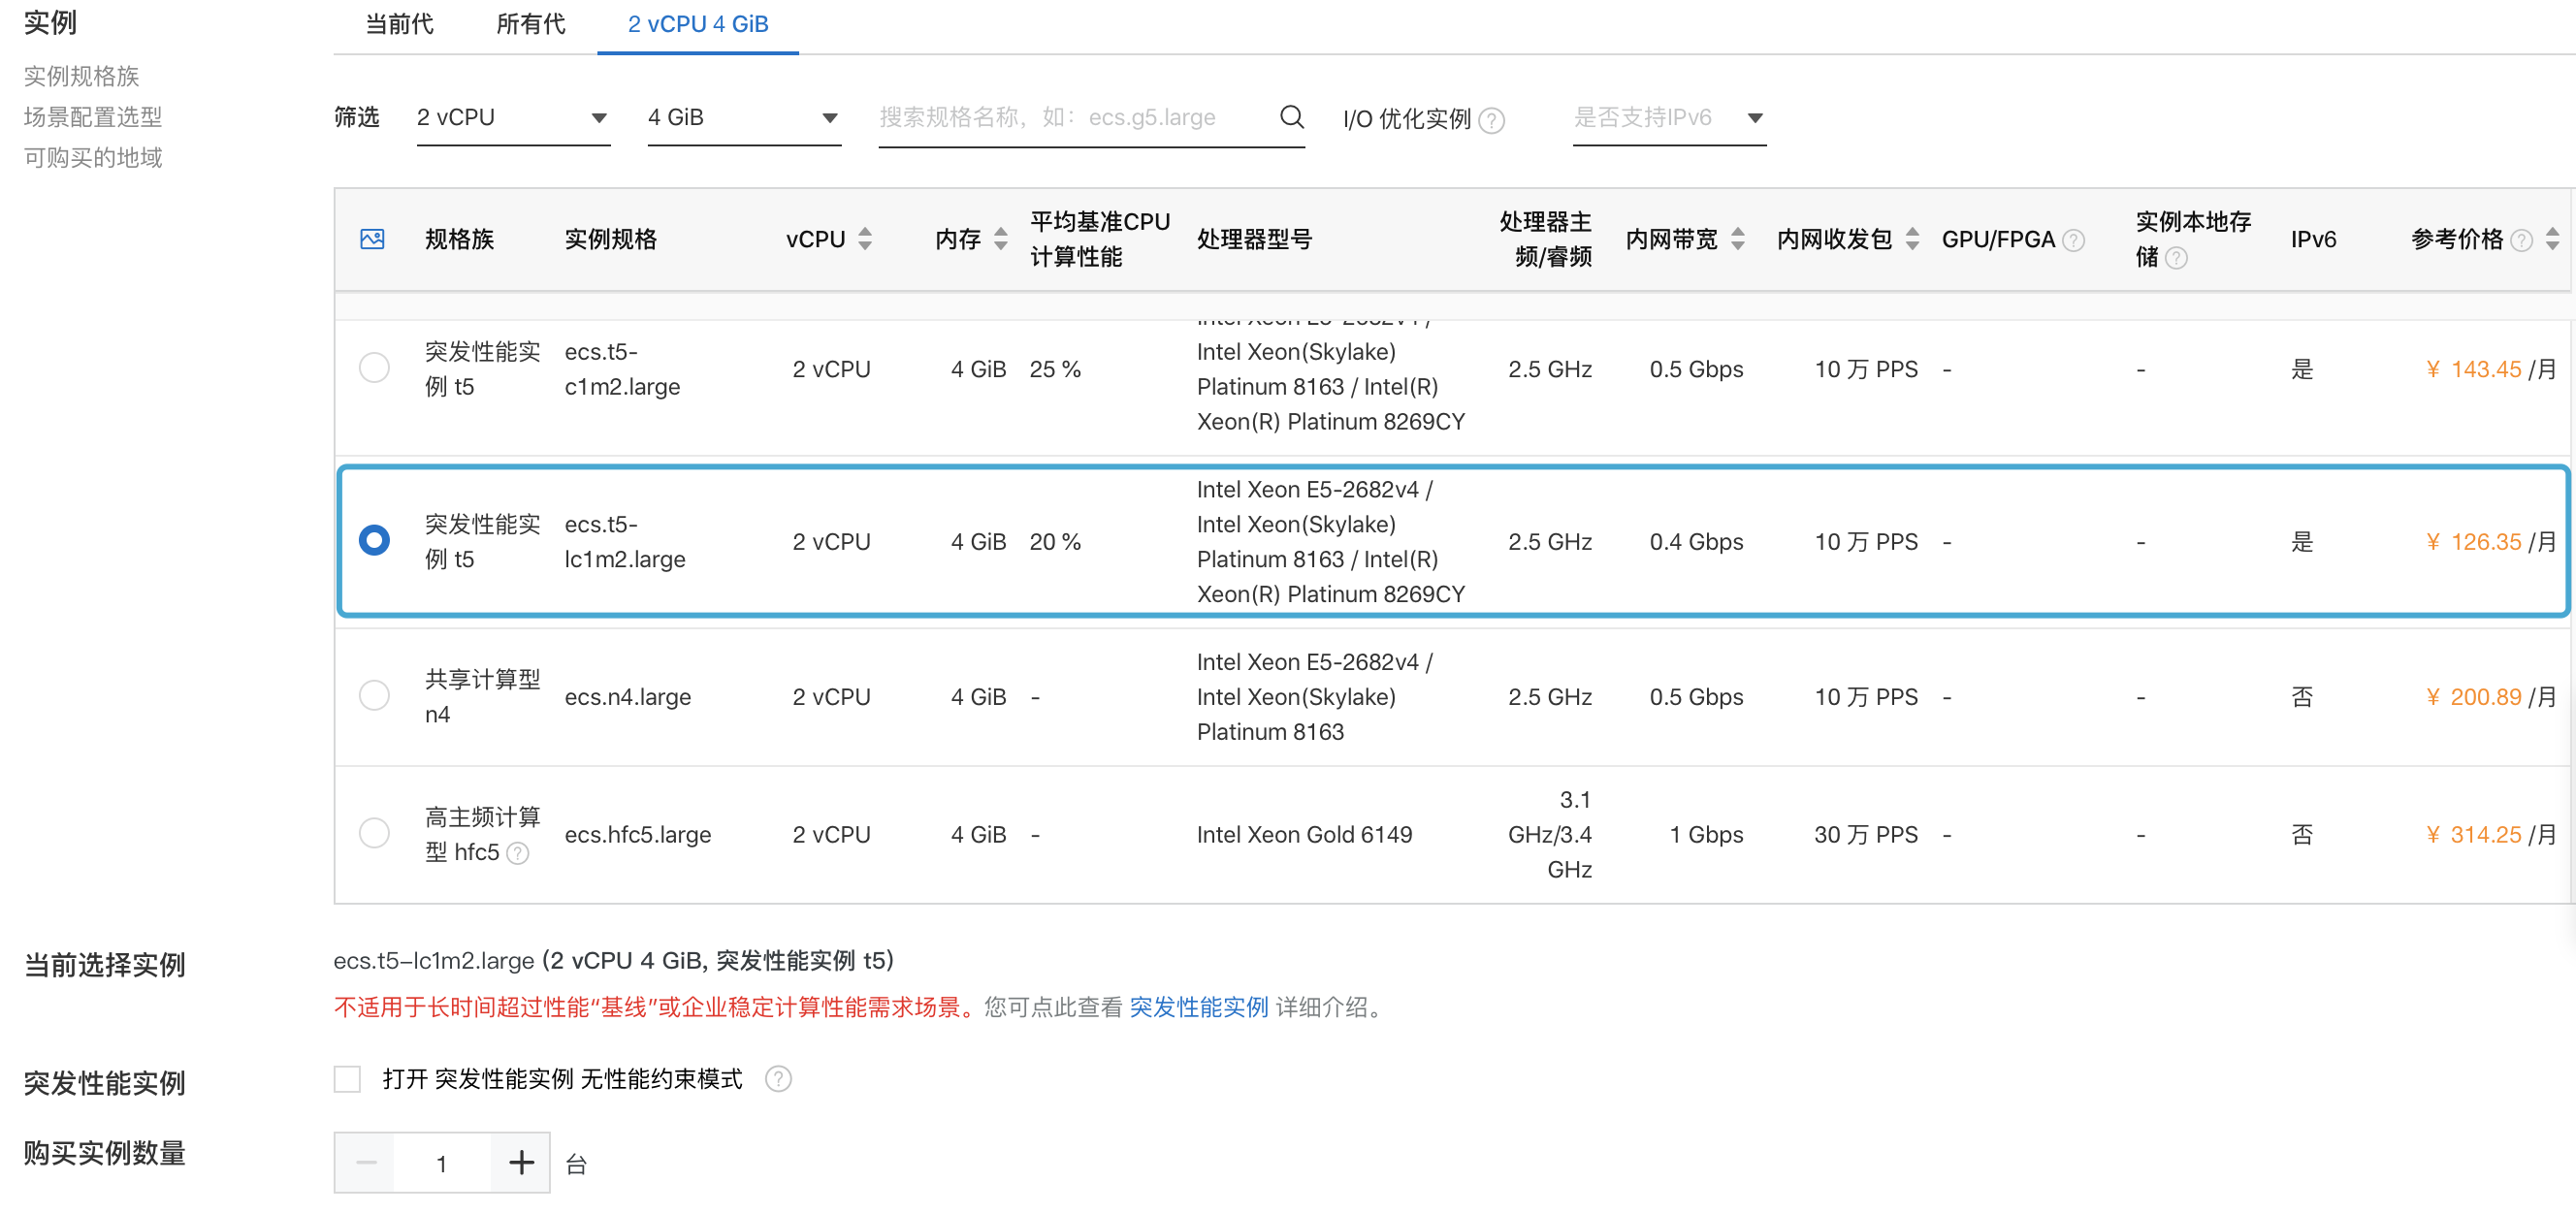
Task: Sort by 内网带宽 column arrows
Action: pos(1738,239)
